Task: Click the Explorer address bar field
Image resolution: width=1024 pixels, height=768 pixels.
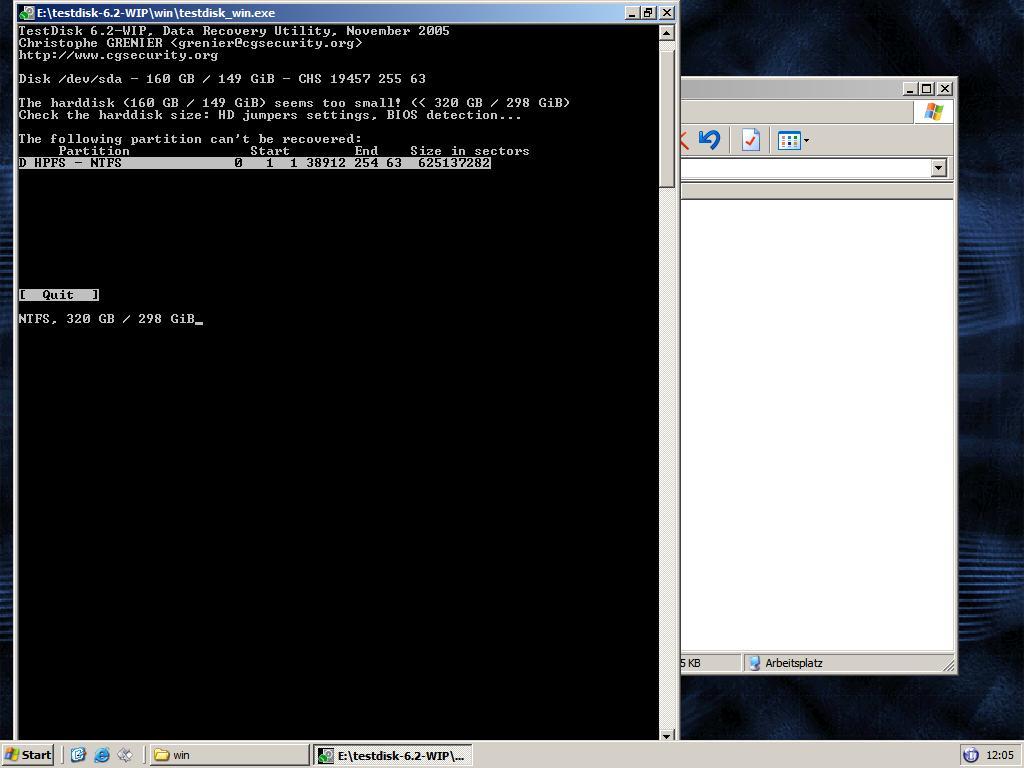Action: [x=807, y=168]
